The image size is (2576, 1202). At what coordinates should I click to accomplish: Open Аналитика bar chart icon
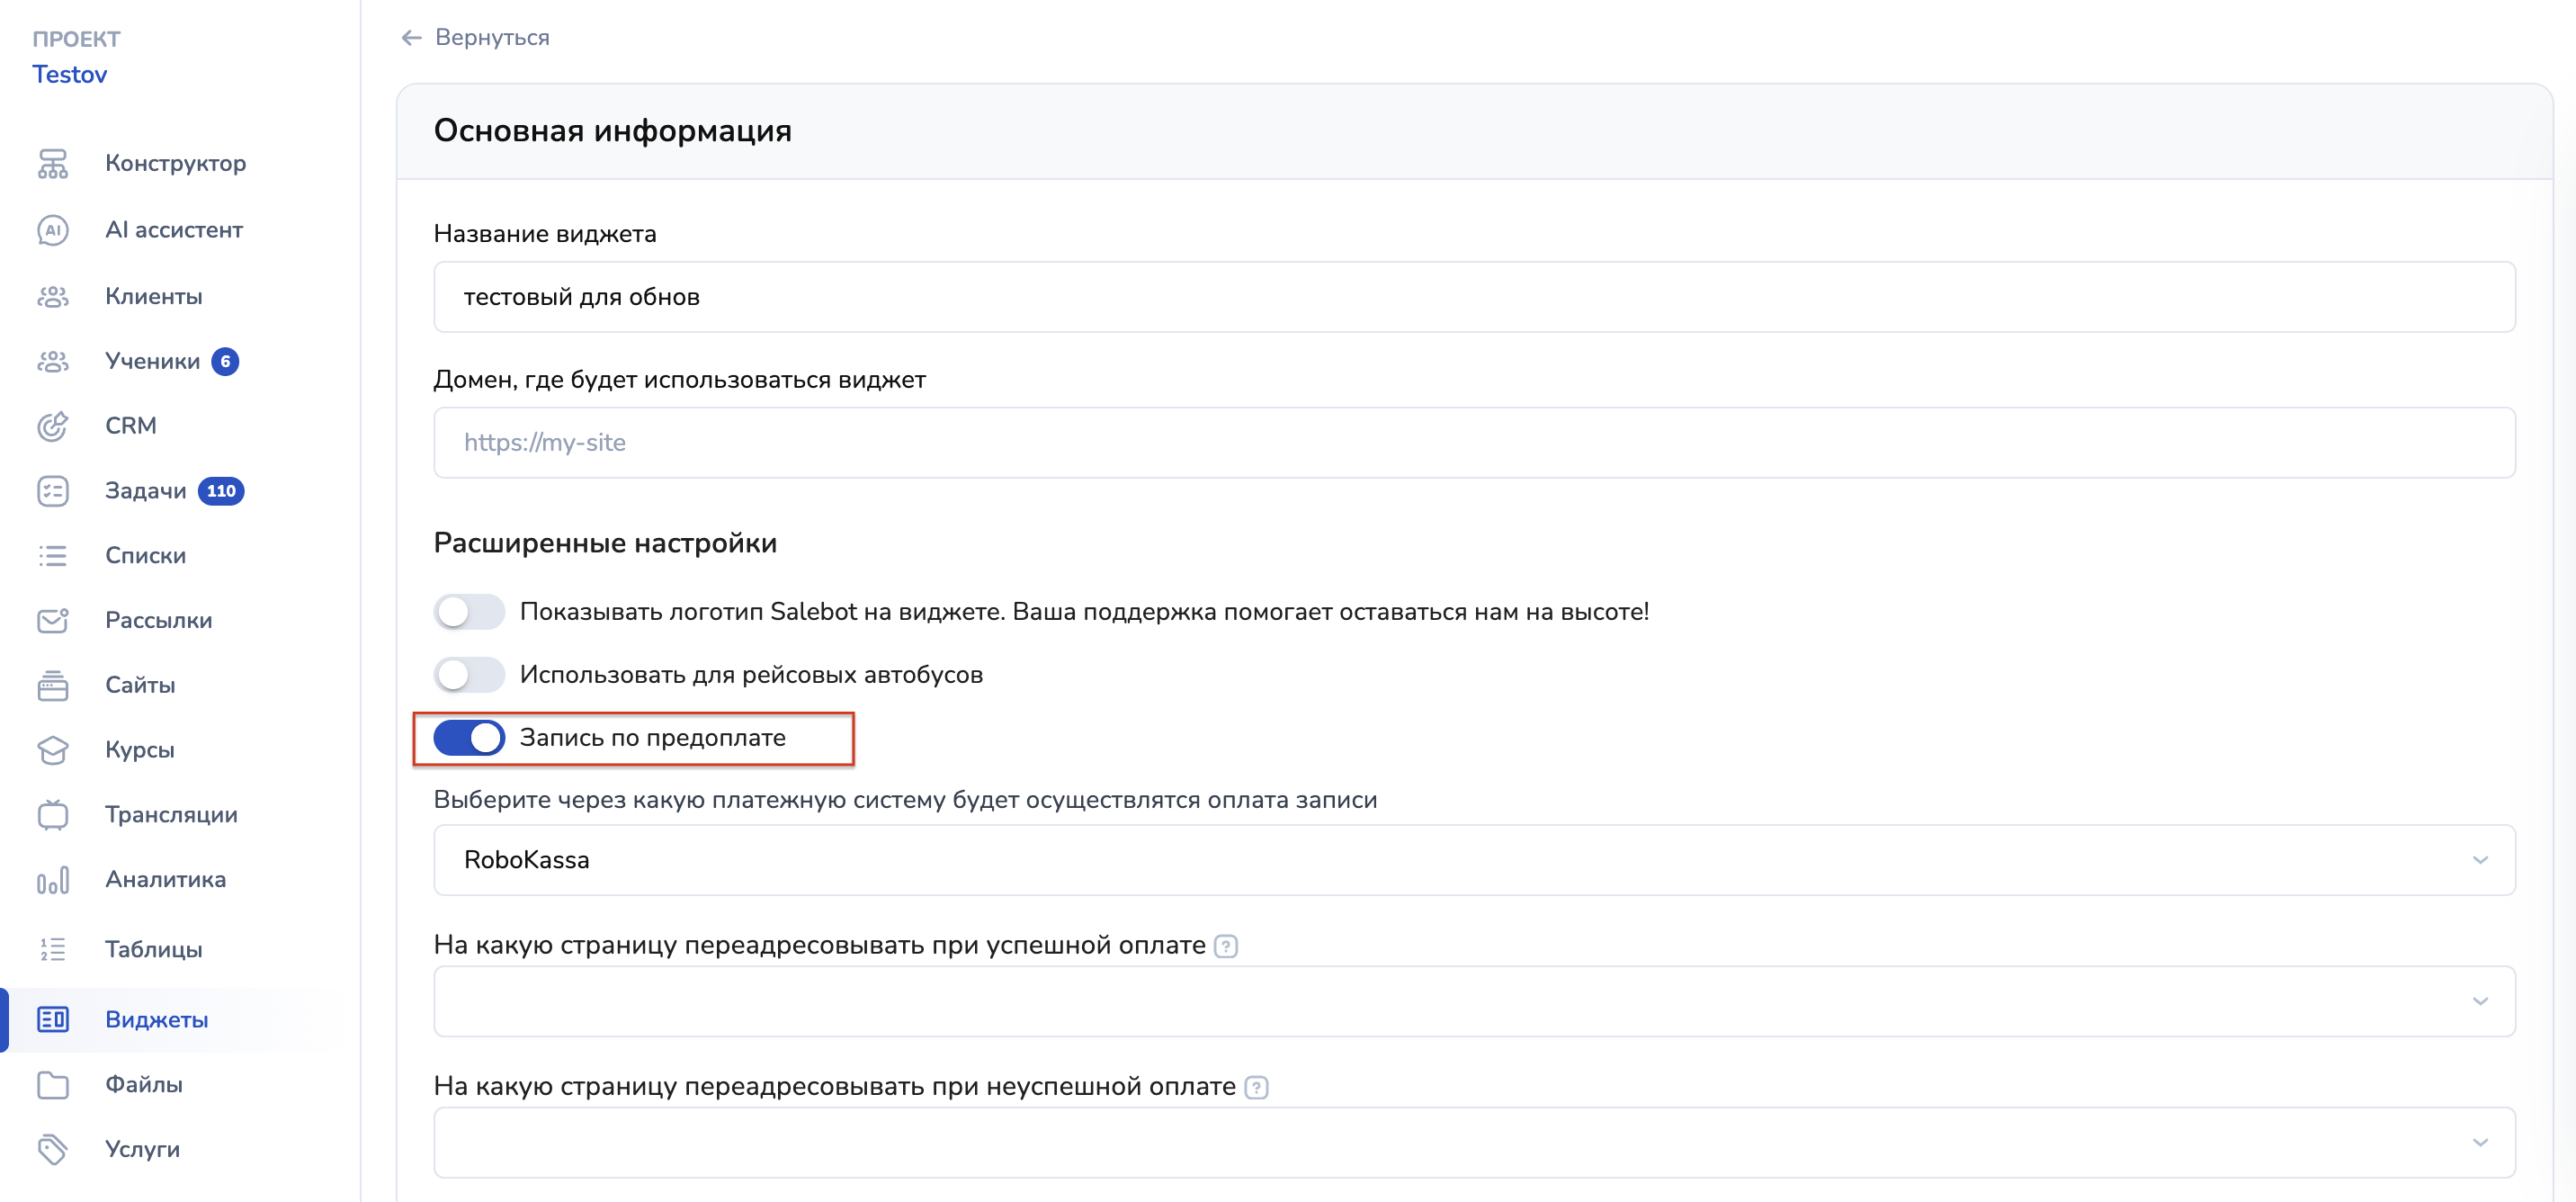coord(53,880)
